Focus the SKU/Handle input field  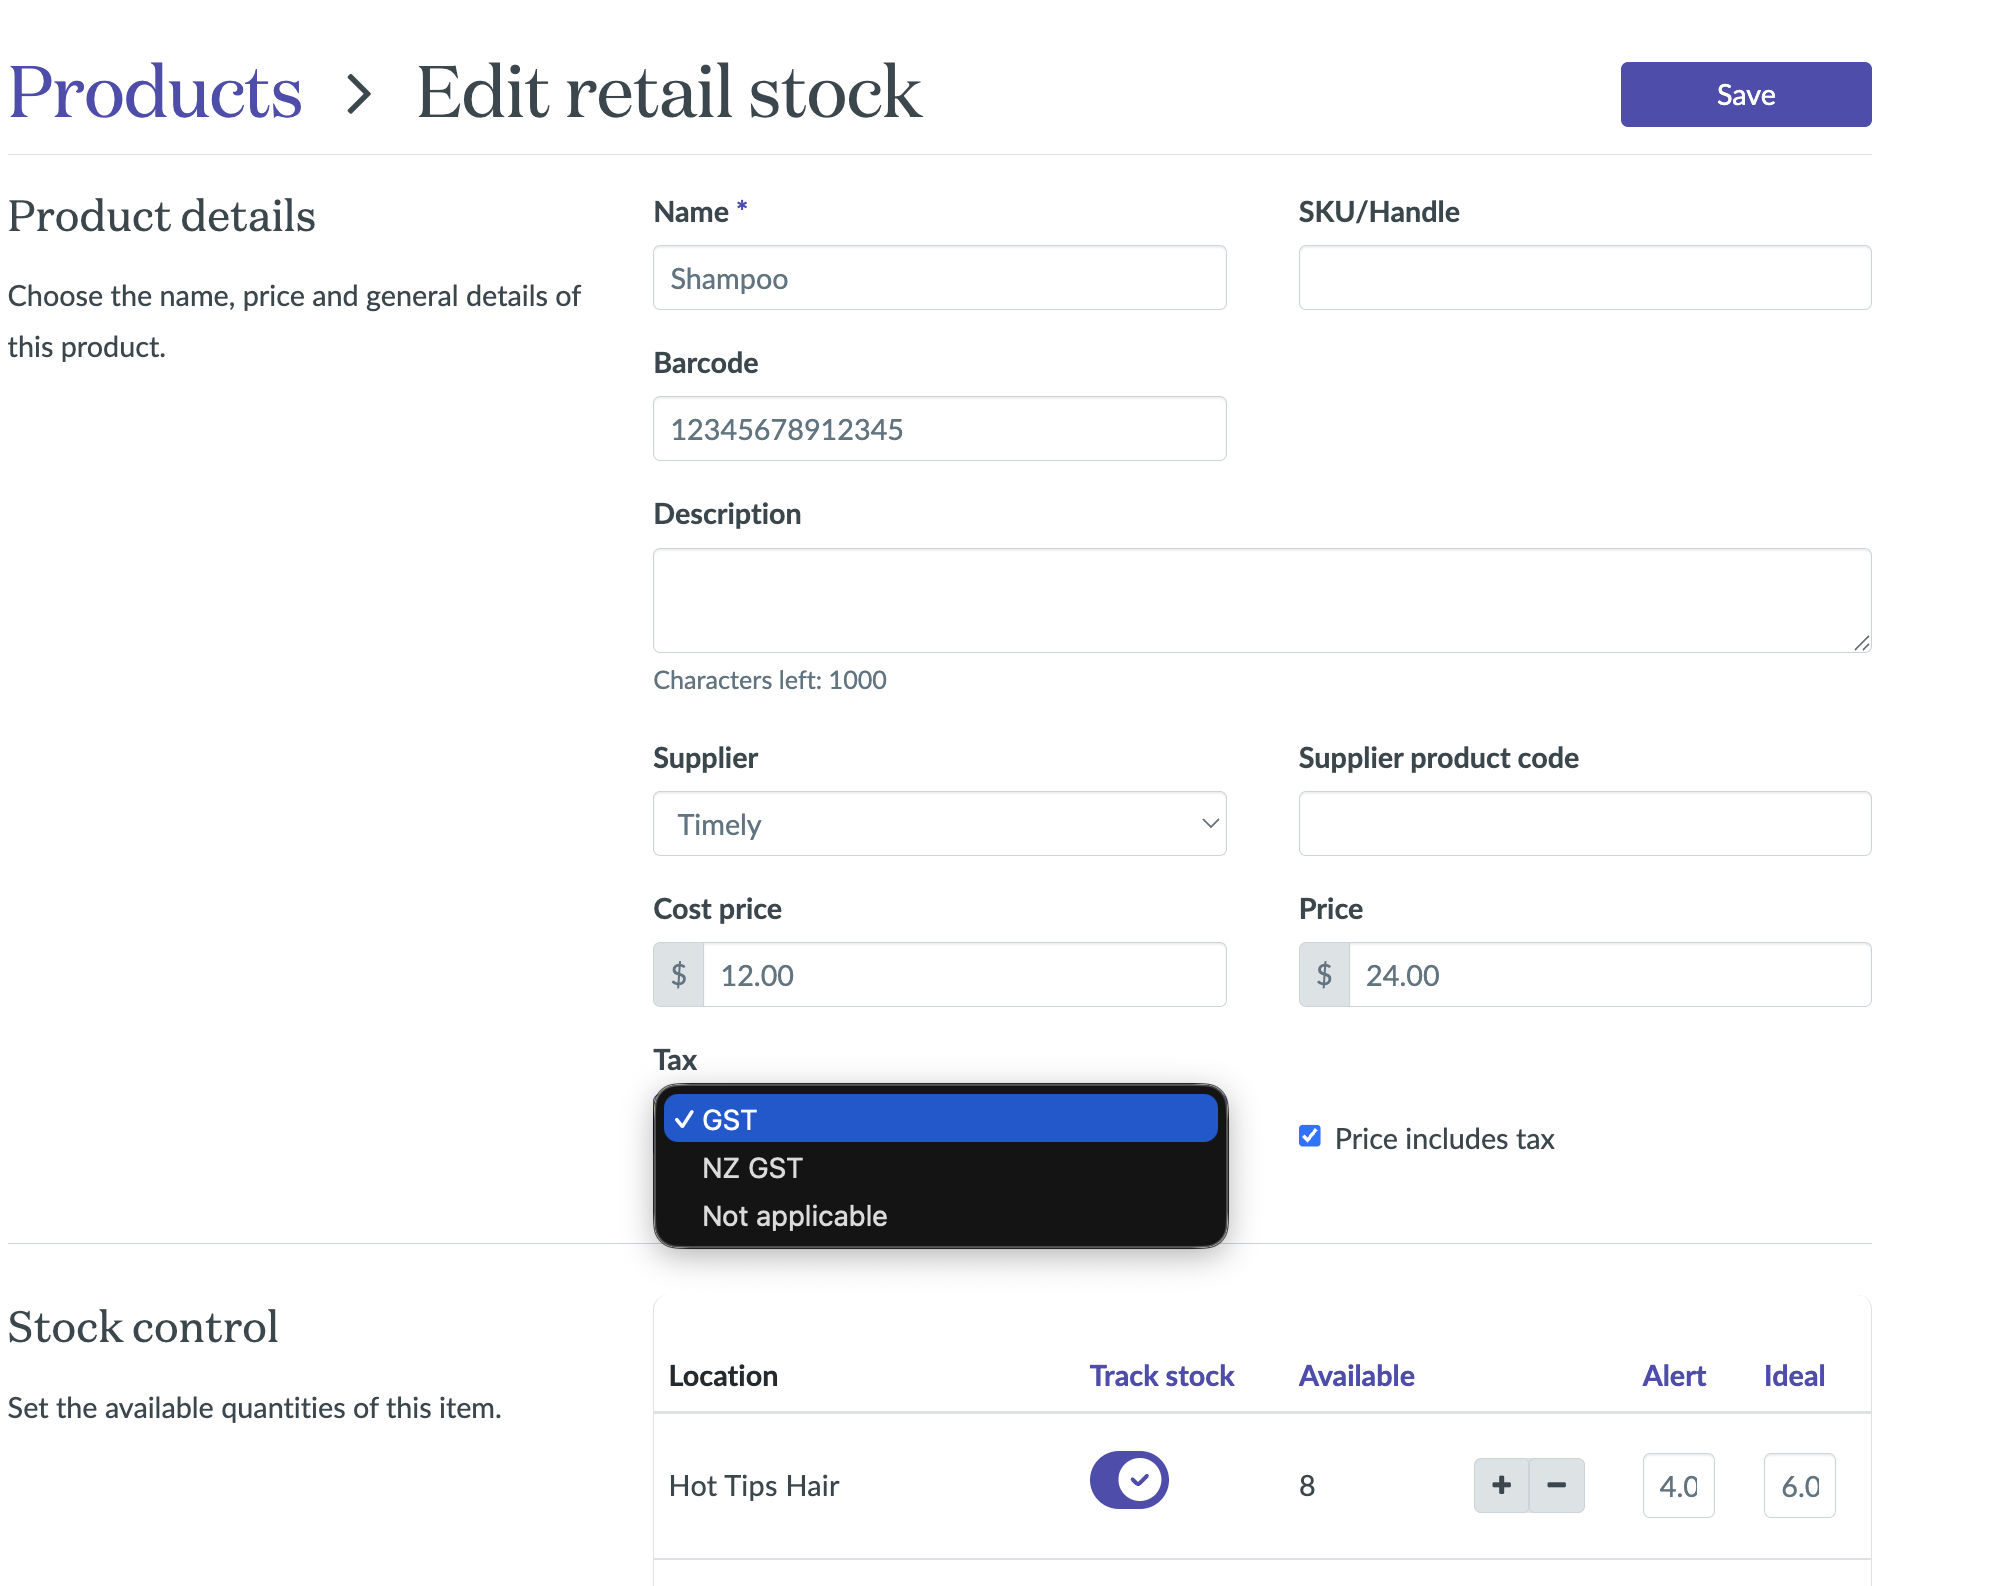(x=1584, y=278)
